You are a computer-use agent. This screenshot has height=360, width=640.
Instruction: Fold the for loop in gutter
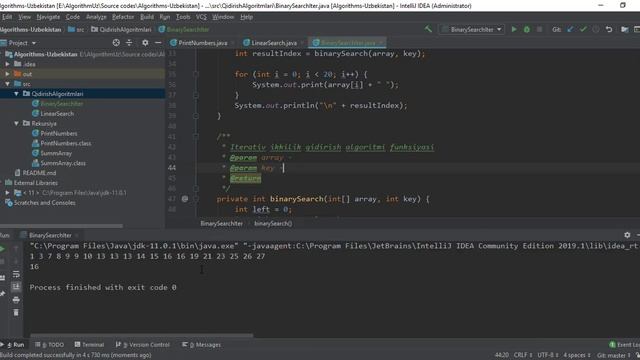(196, 74)
